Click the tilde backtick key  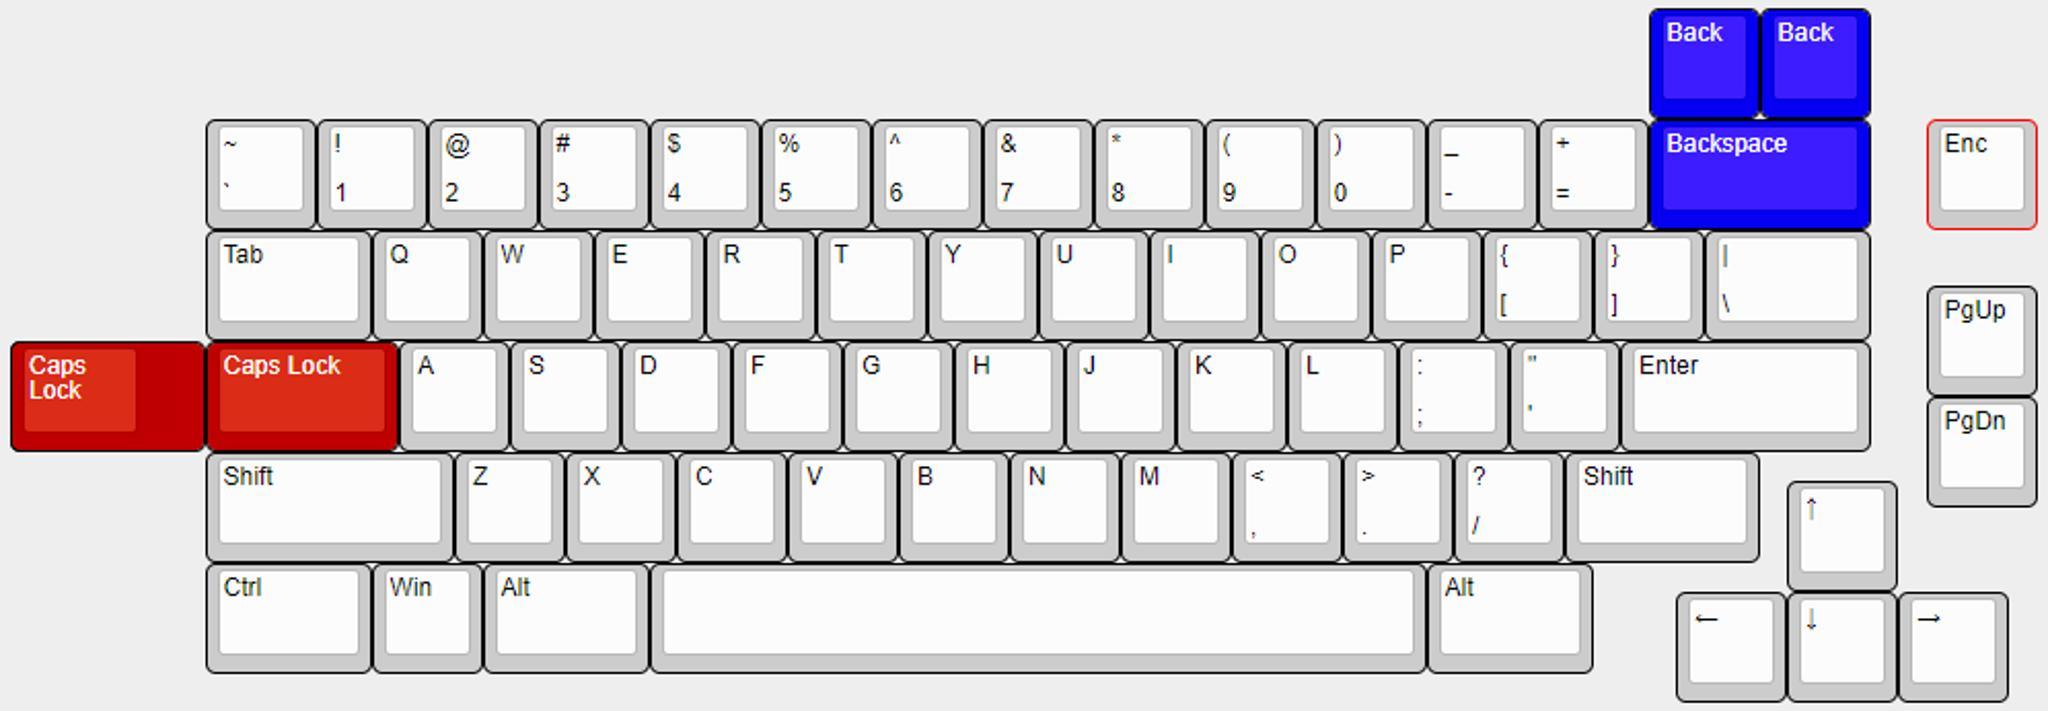tap(261, 175)
